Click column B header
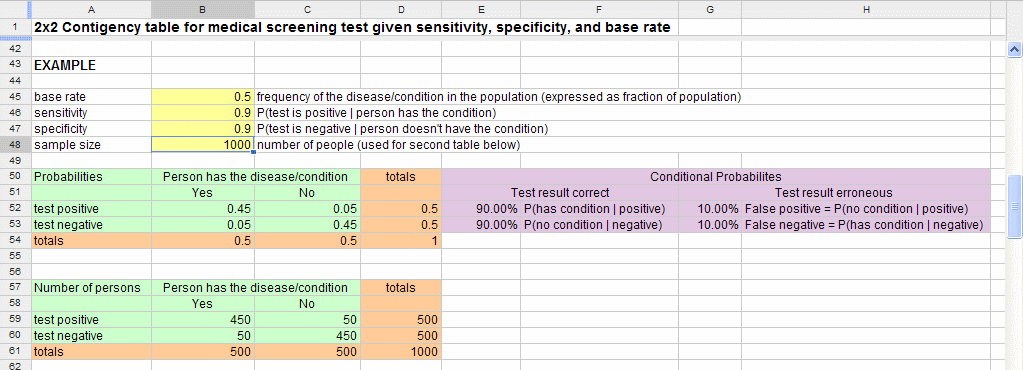Image resolution: width=1023 pixels, height=370 pixels. [x=203, y=9]
